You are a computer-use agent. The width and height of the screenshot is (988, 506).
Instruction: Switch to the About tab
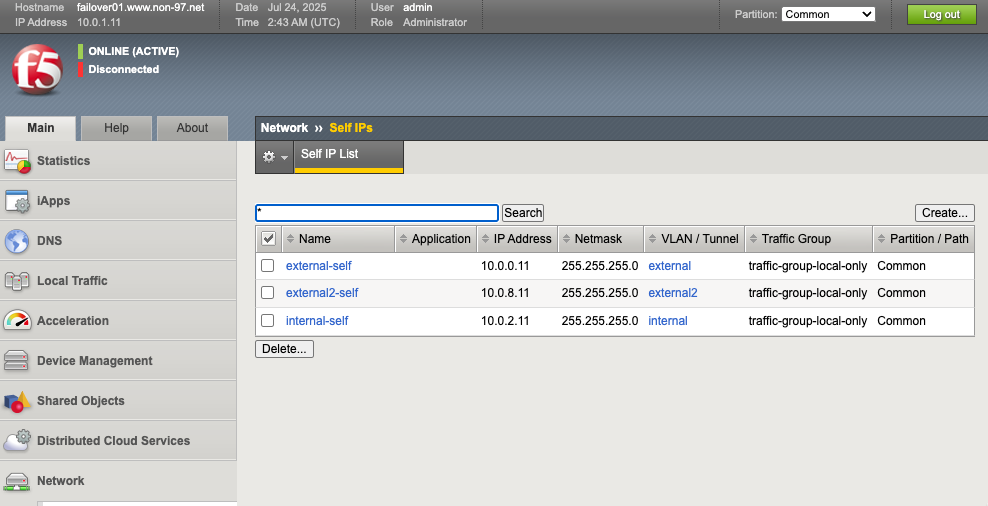(192, 128)
